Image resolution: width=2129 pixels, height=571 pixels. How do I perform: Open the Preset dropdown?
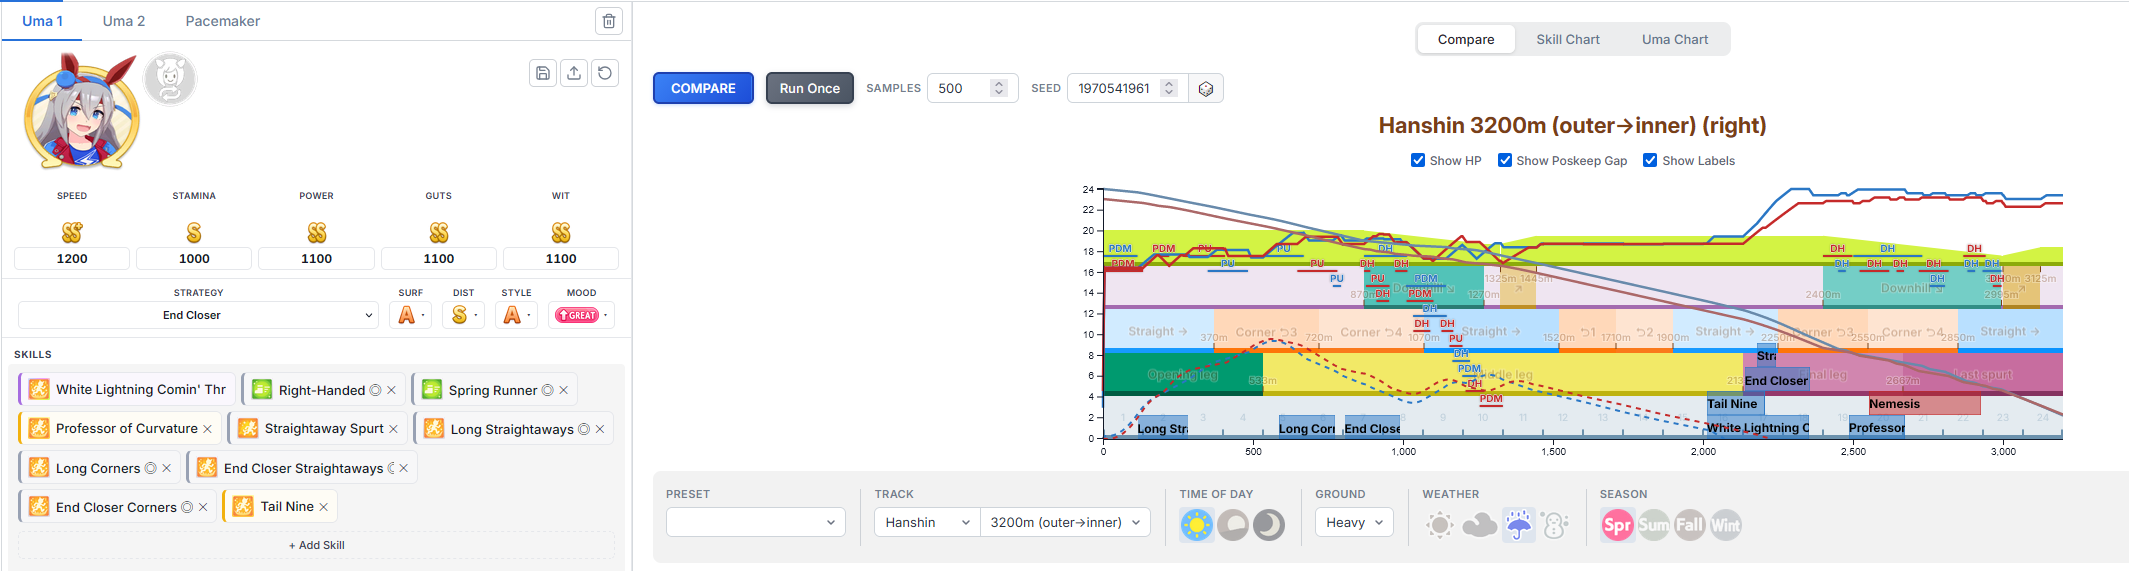(756, 522)
